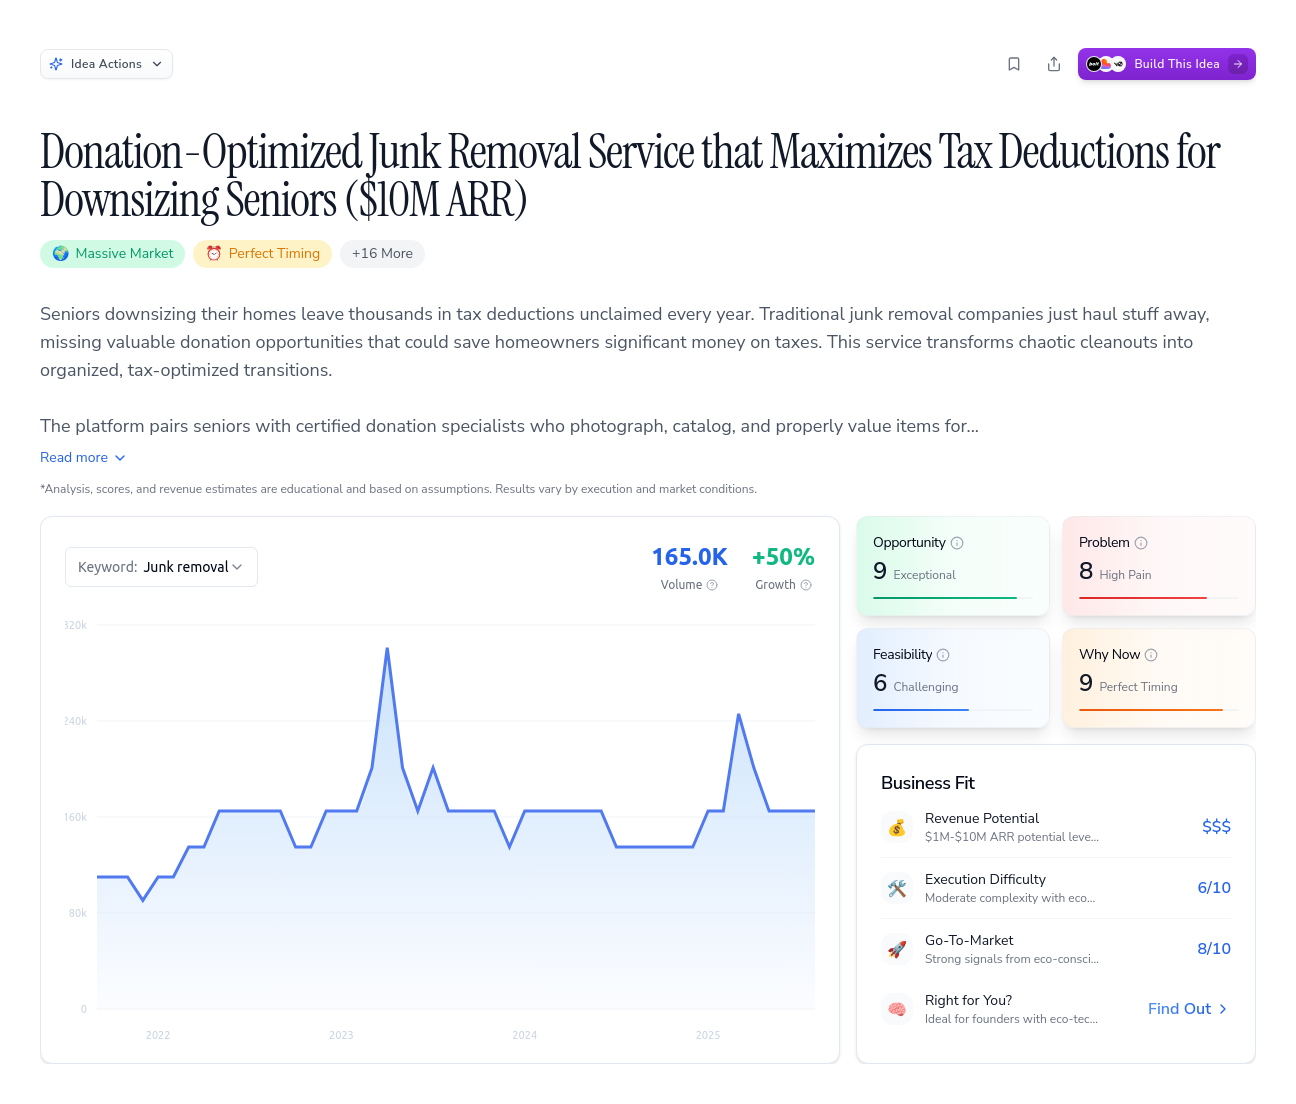Viewport: 1296px width, 1104px height.
Task: Click the alarm clock icon in Perfect Timing
Action: point(214,254)
